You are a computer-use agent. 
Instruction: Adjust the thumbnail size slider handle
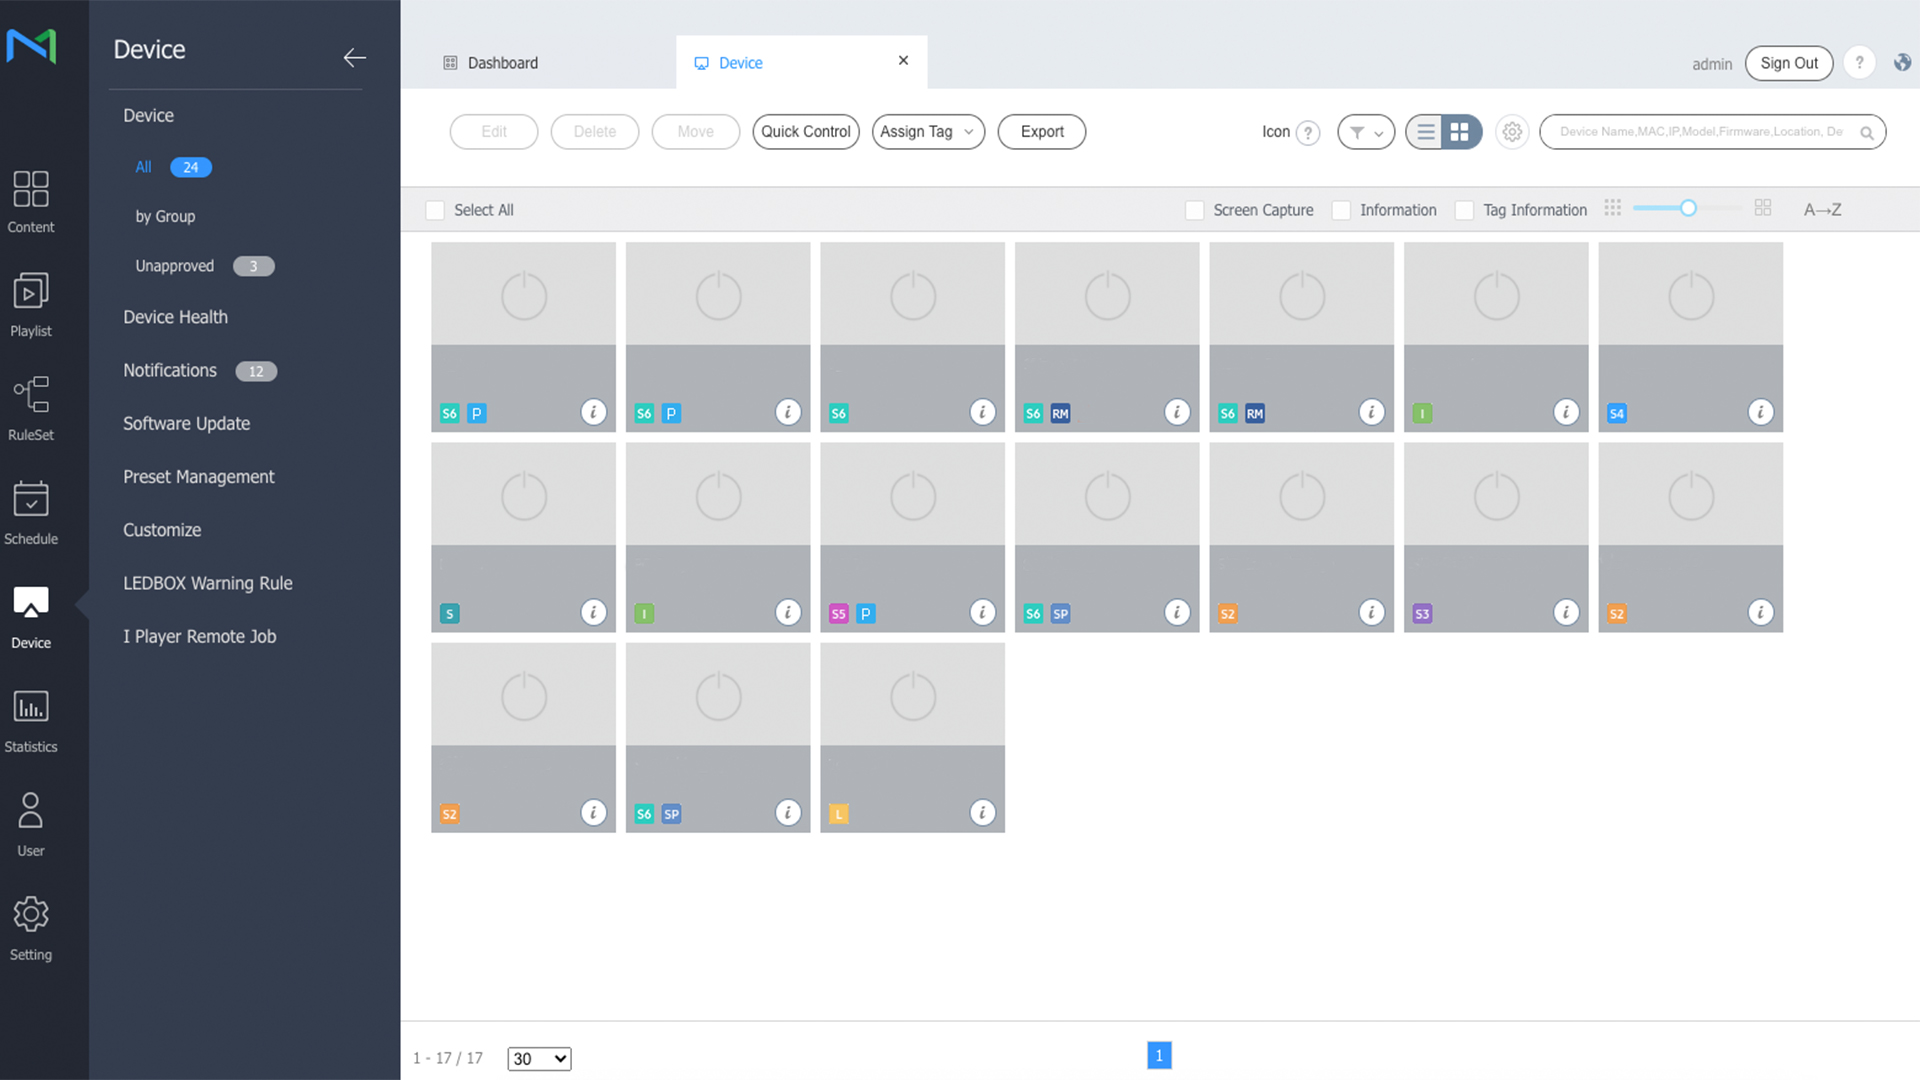tap(1688, 208)
